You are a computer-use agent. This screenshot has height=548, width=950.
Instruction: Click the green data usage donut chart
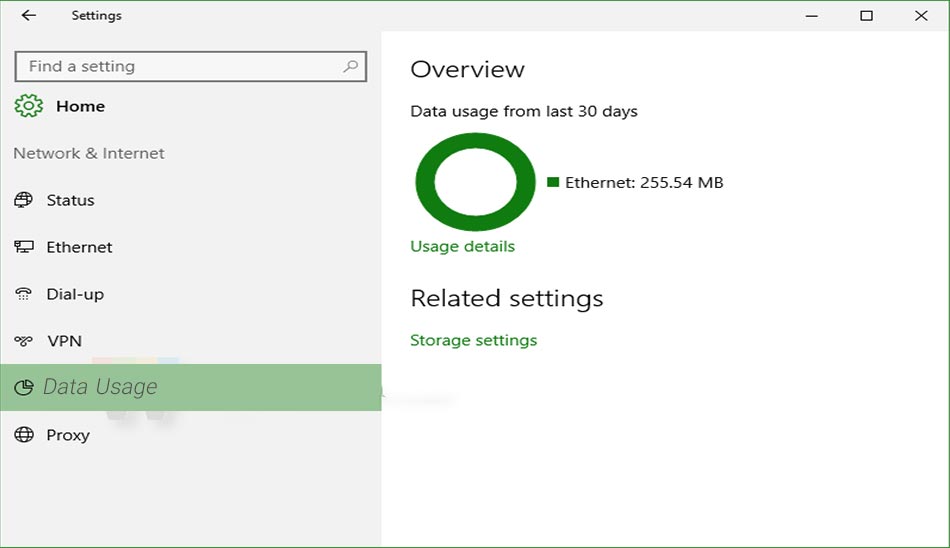pyautogui.click(x=476, y=182)
